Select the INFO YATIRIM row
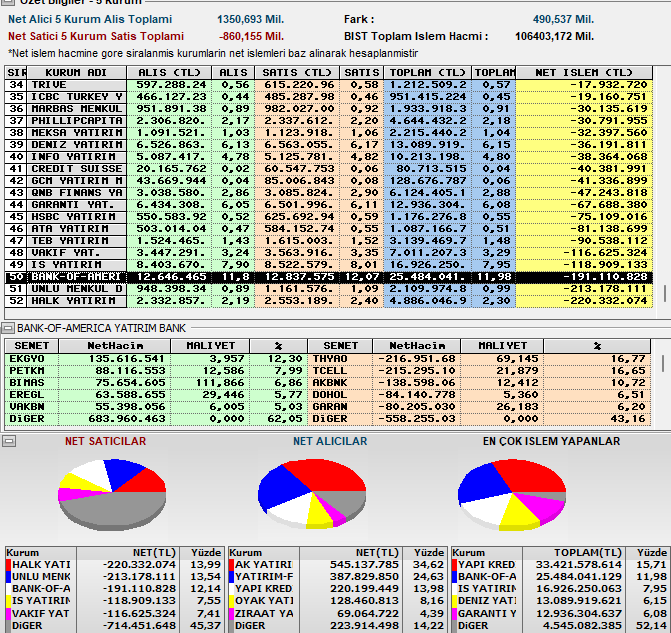This screenshot has height=633, width=671. coord(329,157)
